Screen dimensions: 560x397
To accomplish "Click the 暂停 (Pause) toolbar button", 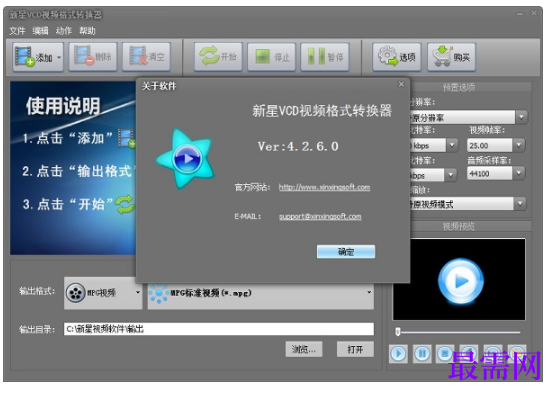I will [x=325, y=57].
